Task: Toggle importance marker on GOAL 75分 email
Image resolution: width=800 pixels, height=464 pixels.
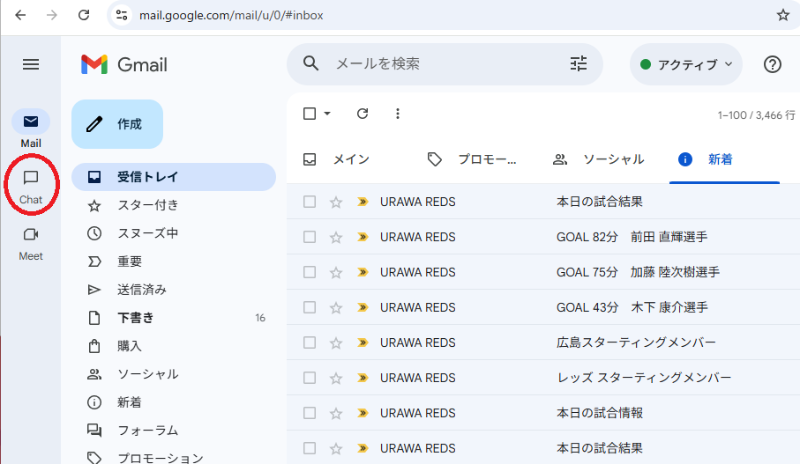Action: (362, 272)
